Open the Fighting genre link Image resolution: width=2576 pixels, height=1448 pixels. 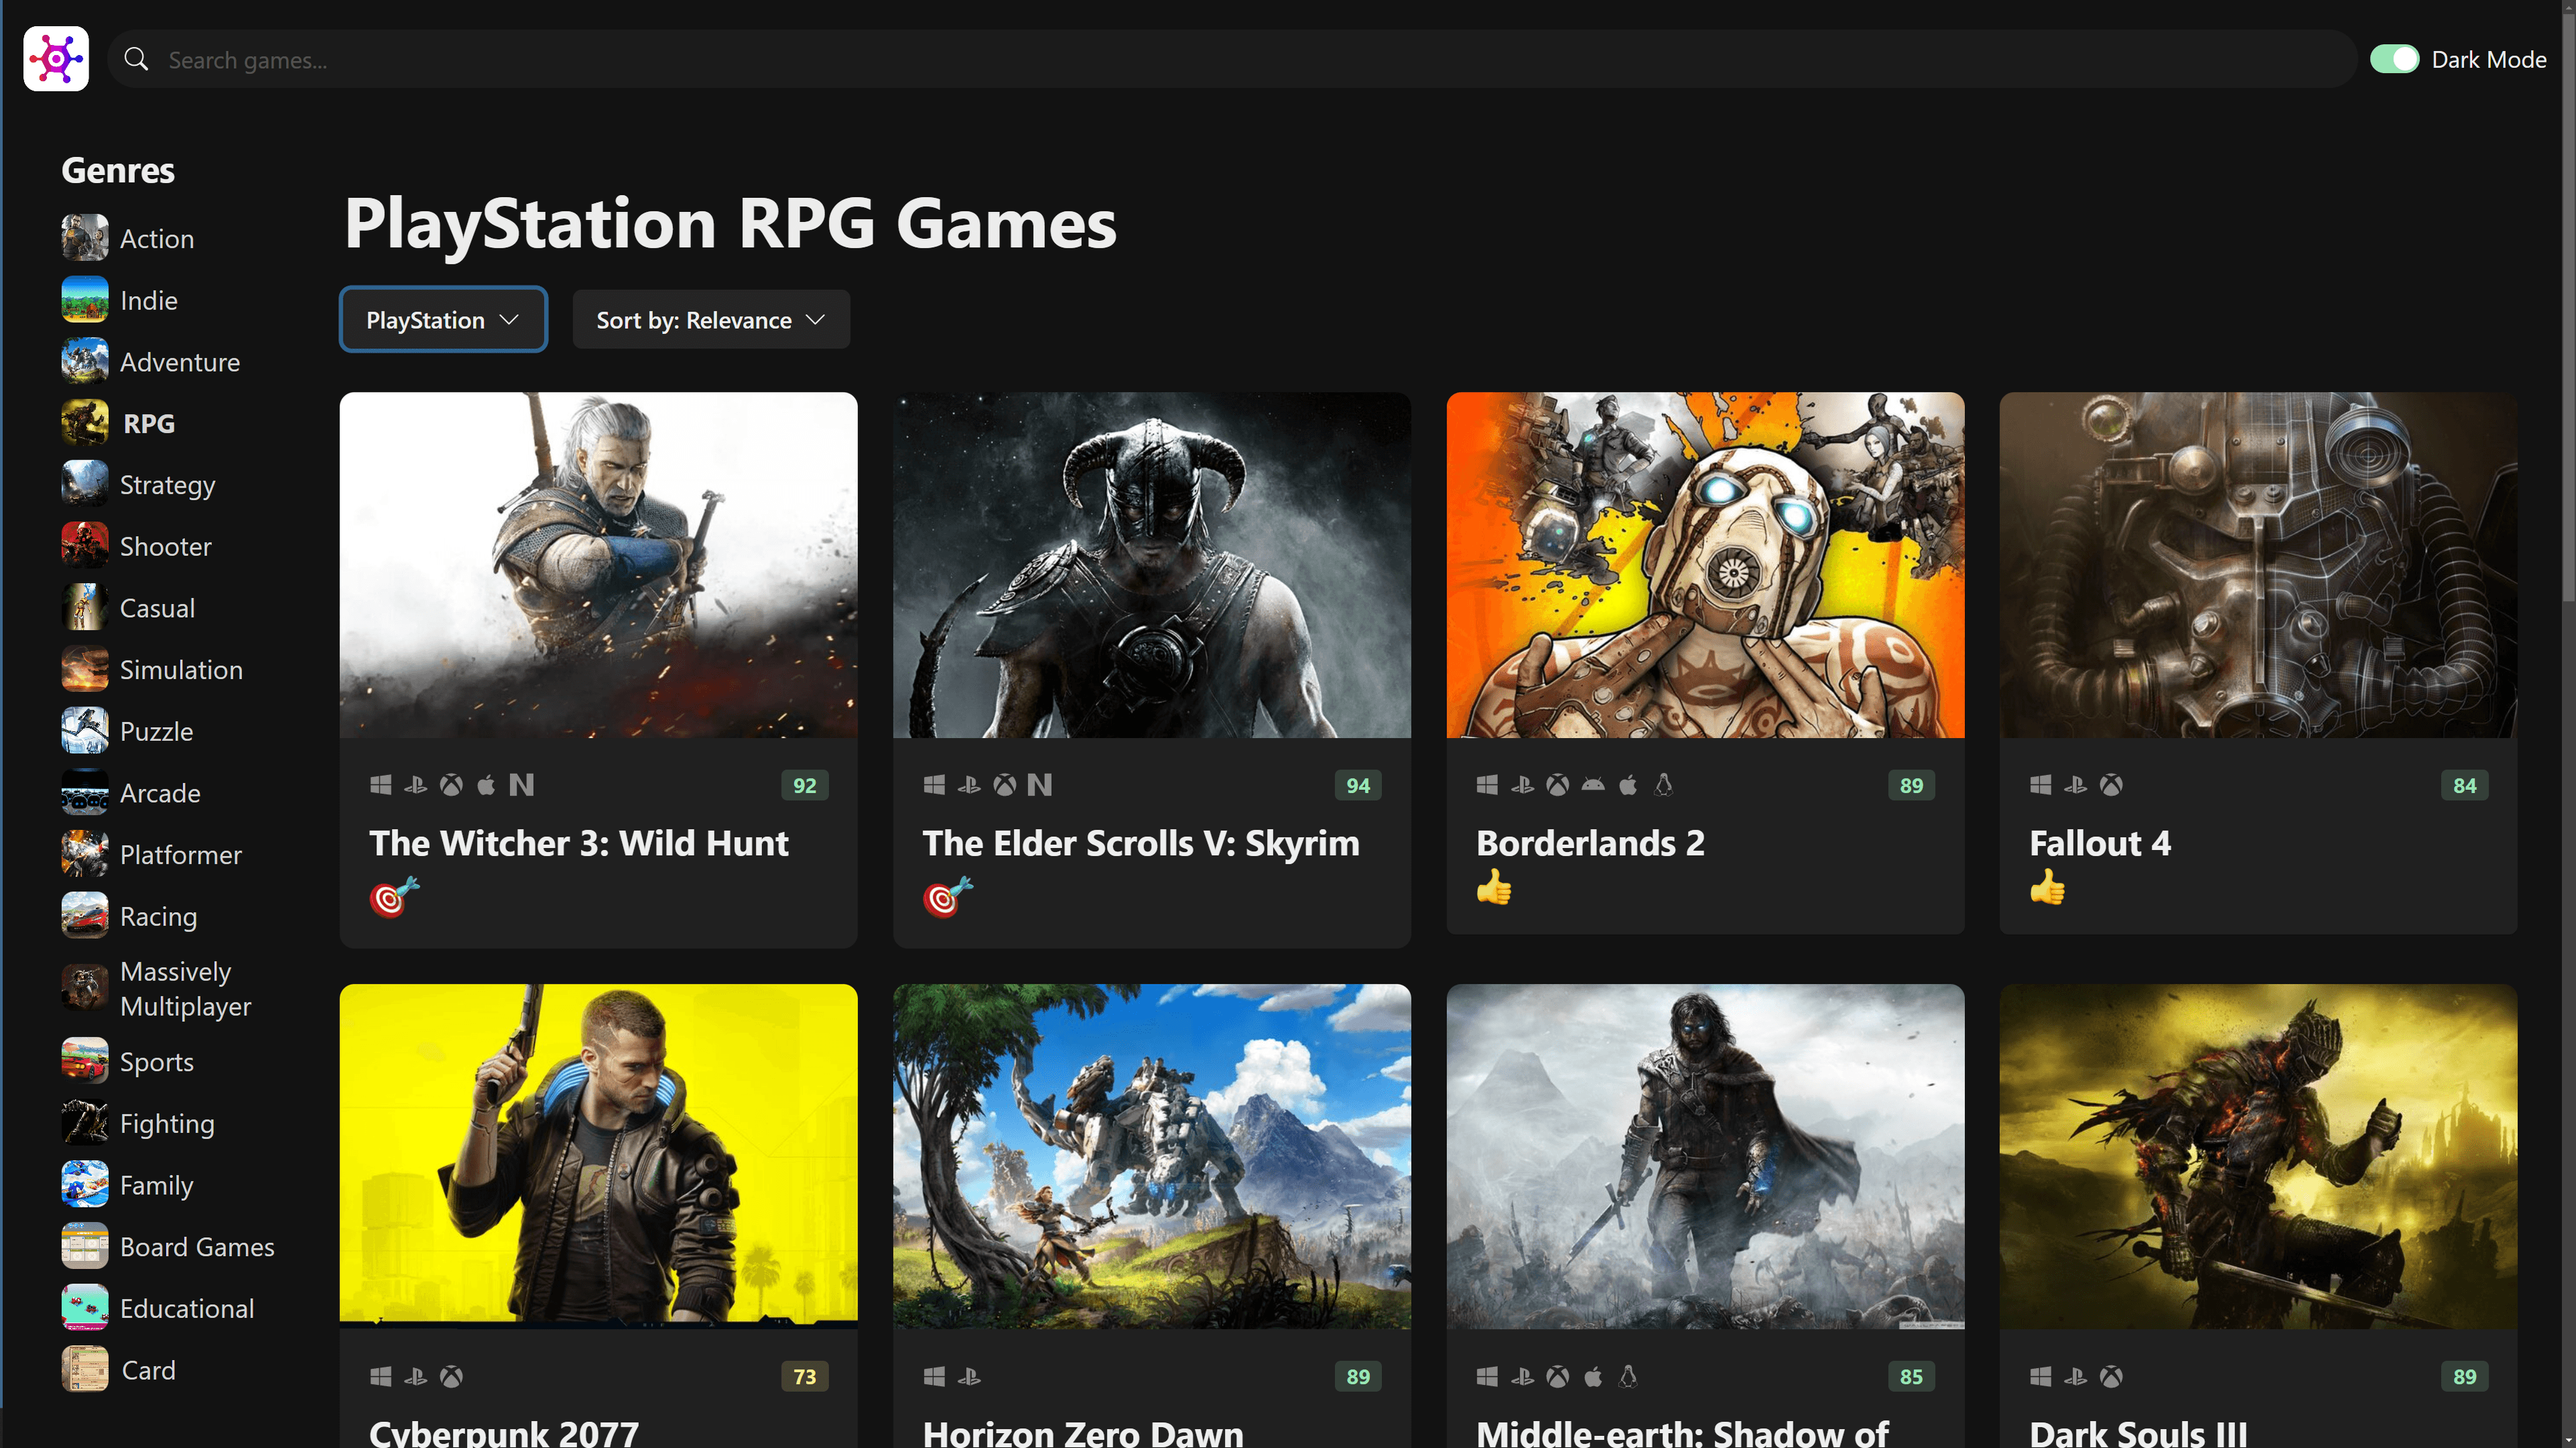pyautogui.click(x=167, y=1124)
